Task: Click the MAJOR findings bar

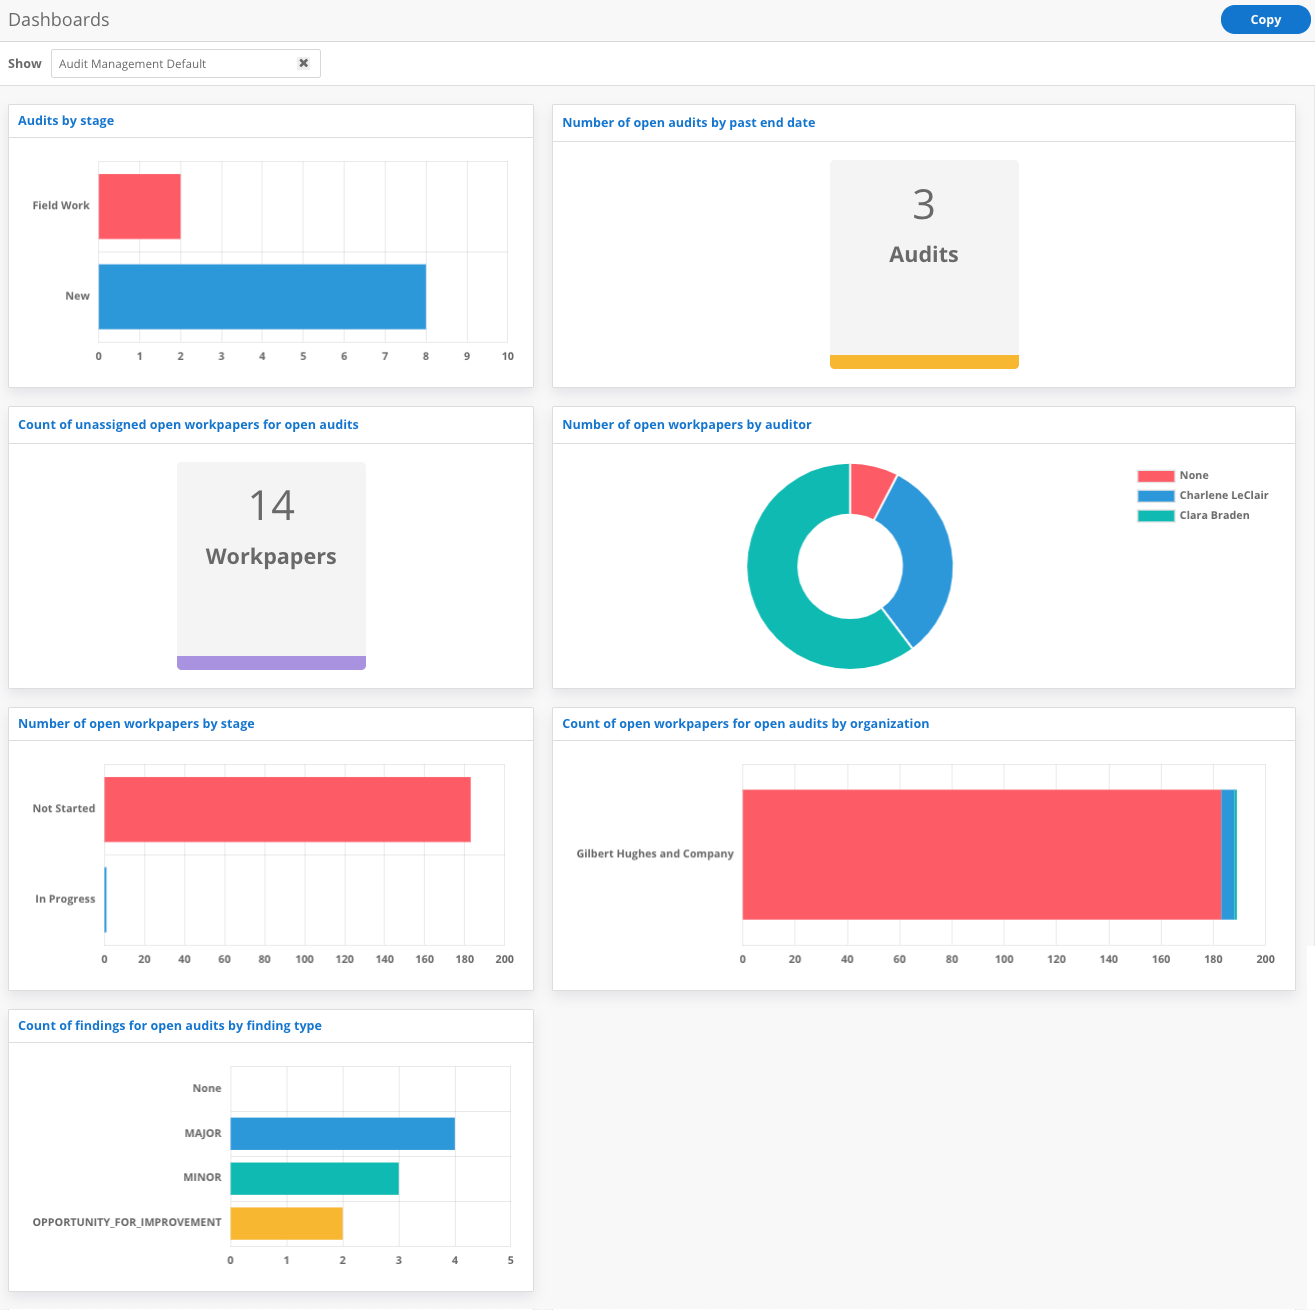Action: 340,1133
